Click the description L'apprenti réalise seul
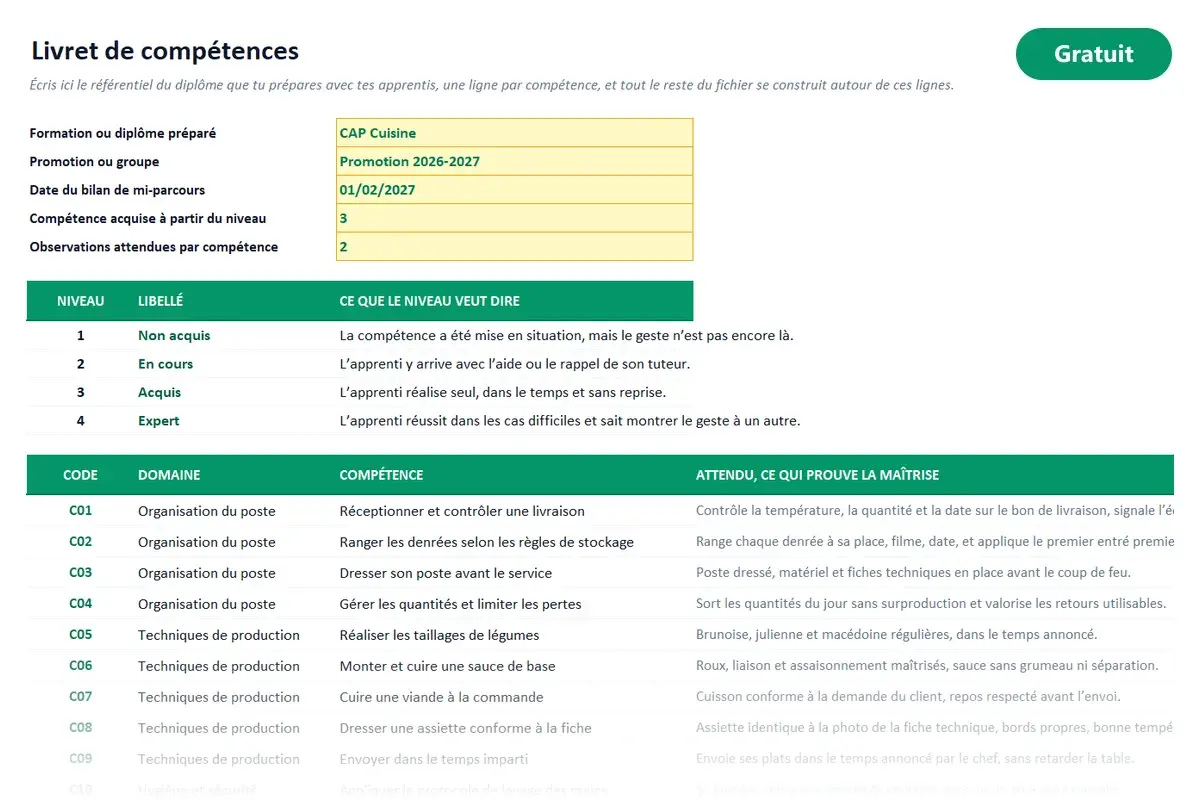The image size is (1200, 800). (x=503, y=392)
